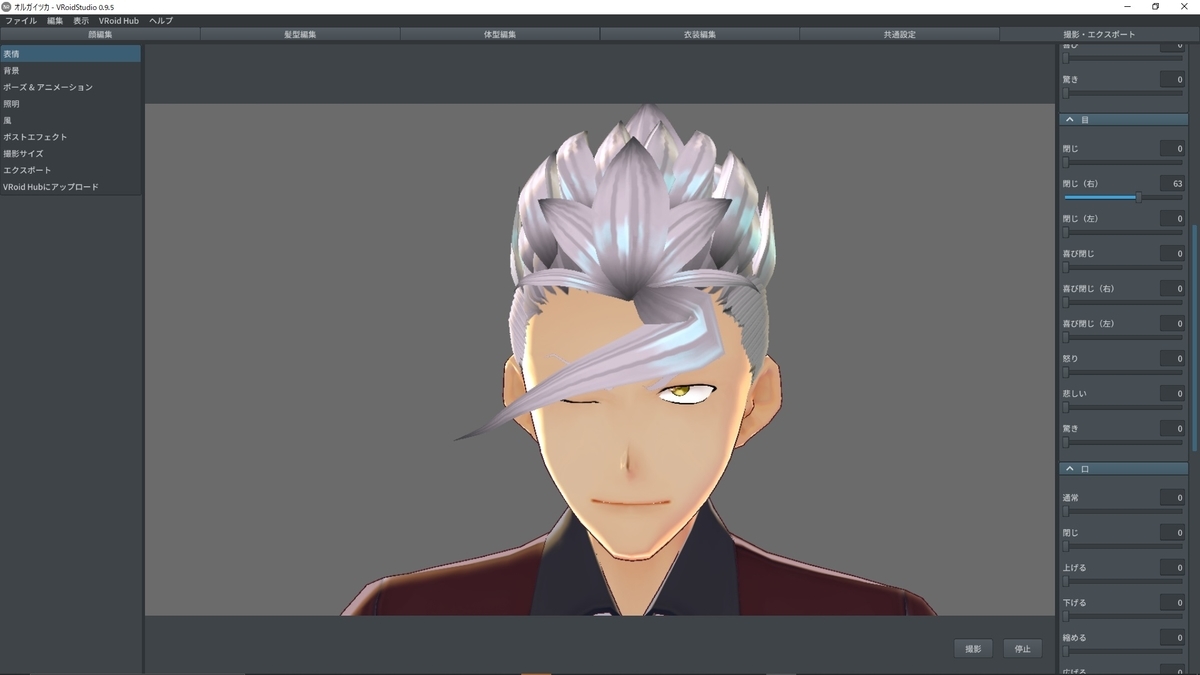Click the 驚き slider in 目 section

(1123, 442)
